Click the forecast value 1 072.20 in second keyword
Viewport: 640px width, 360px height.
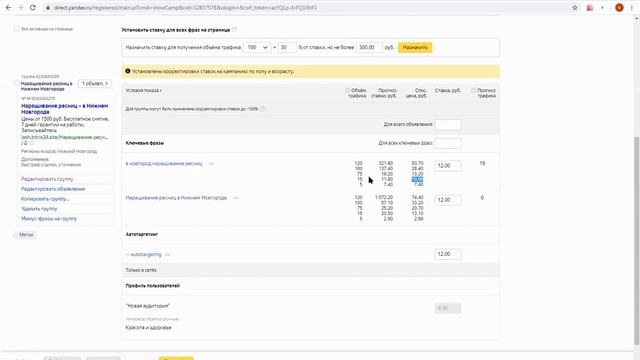coord(384,198)
